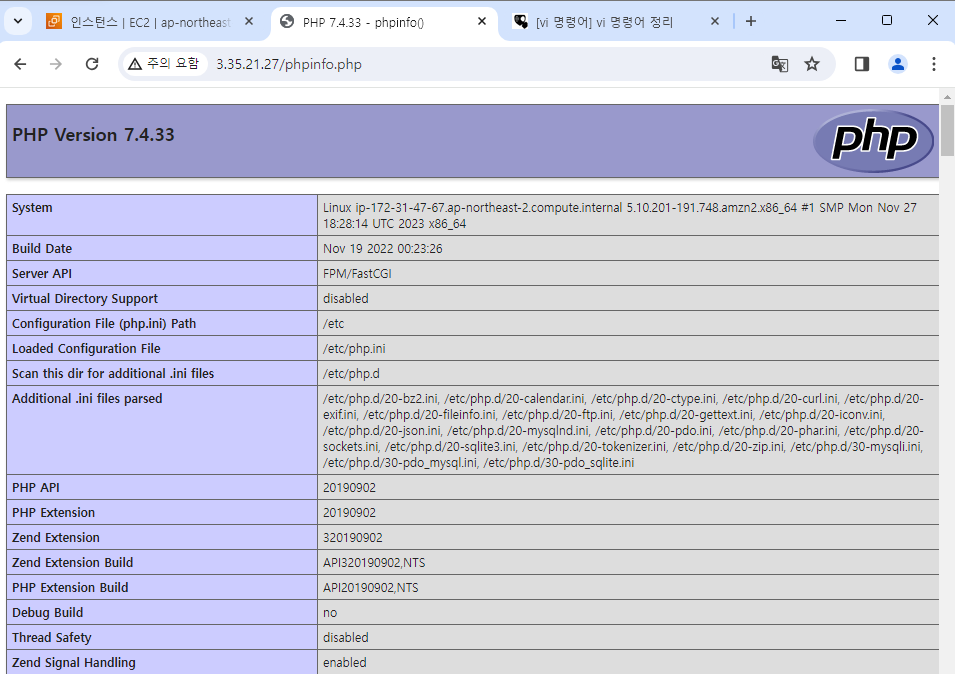Click the Configuration File (php.ini) Path label
The image size is (955, 674).
tap(104, 323)
